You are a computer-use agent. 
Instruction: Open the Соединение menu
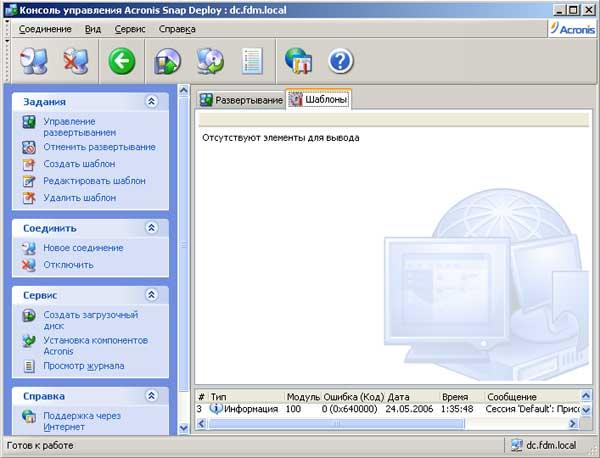45,29
